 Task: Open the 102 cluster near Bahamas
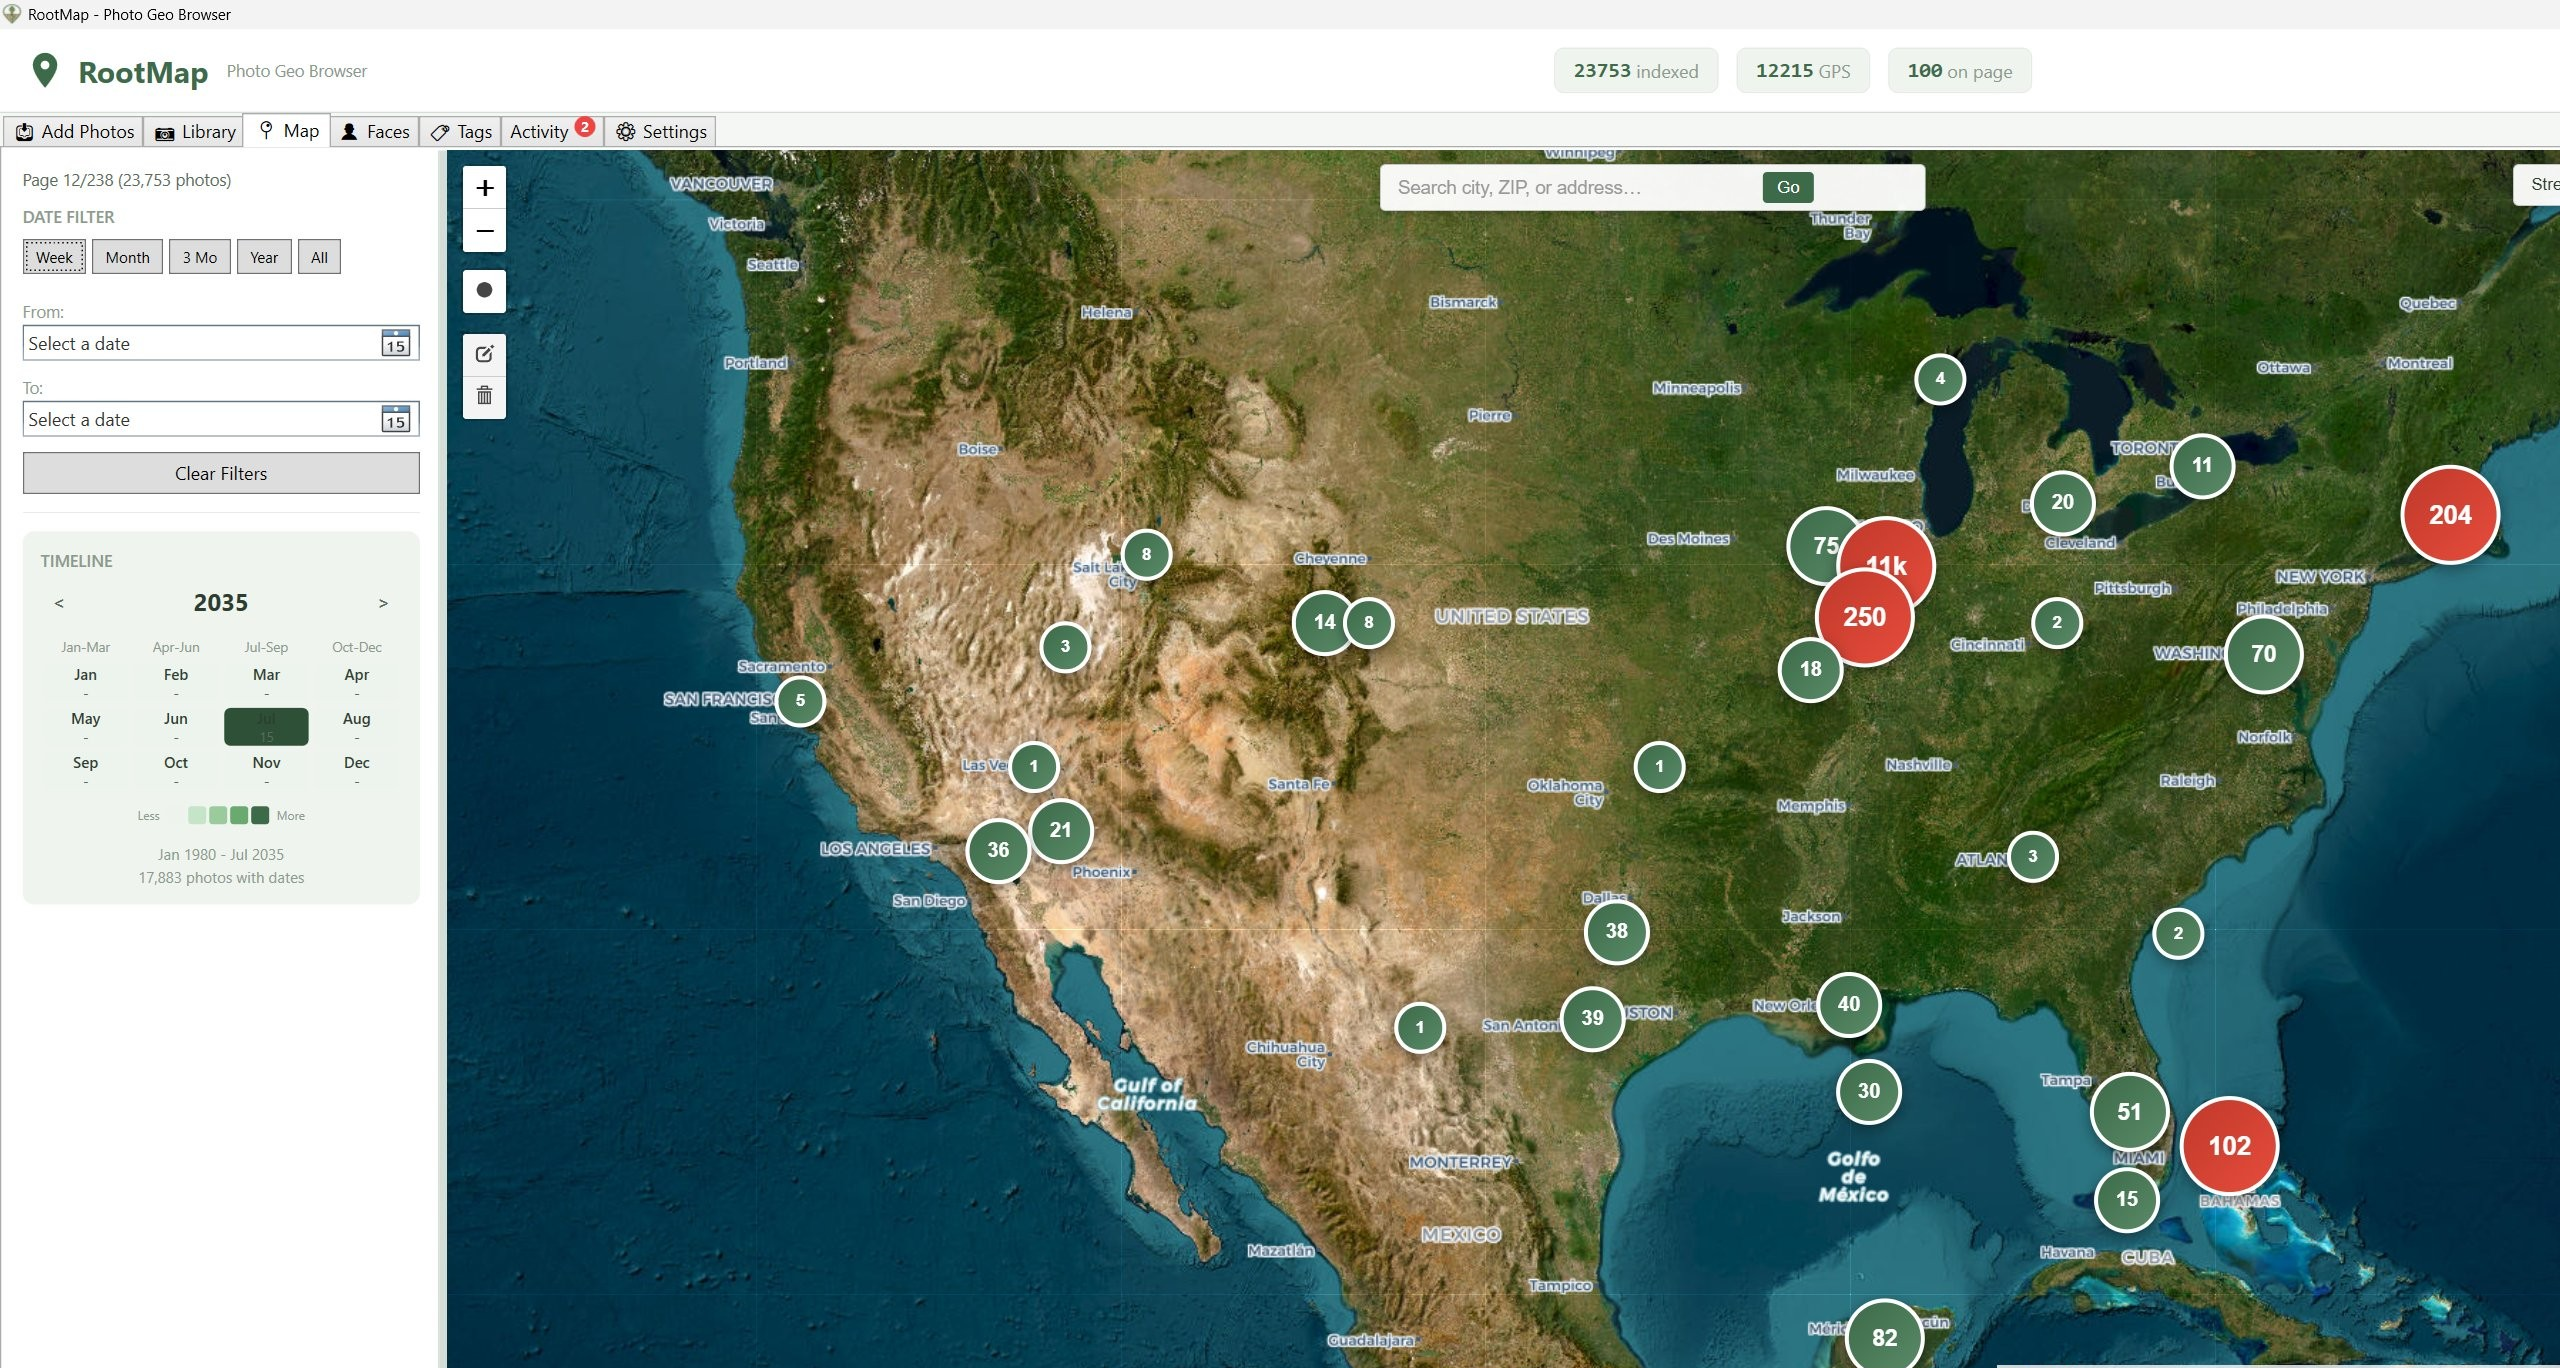(2230, 1146)
